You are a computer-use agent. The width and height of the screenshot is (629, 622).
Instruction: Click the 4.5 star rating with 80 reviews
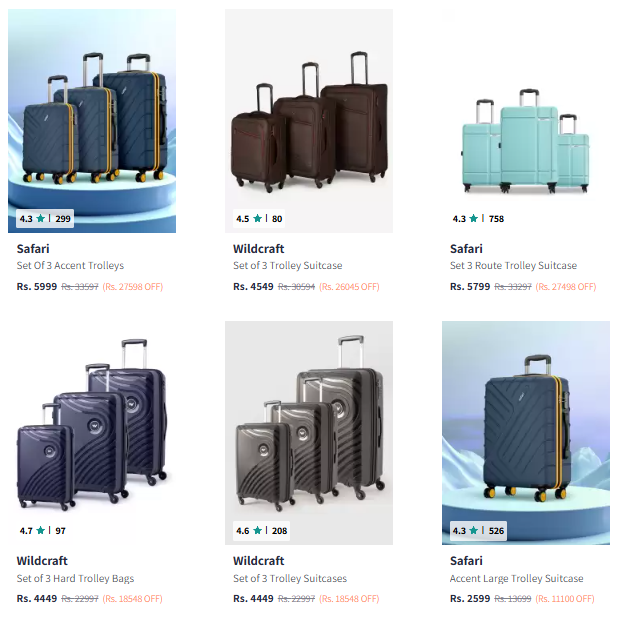pyautogui.click(x=259, y=219)
